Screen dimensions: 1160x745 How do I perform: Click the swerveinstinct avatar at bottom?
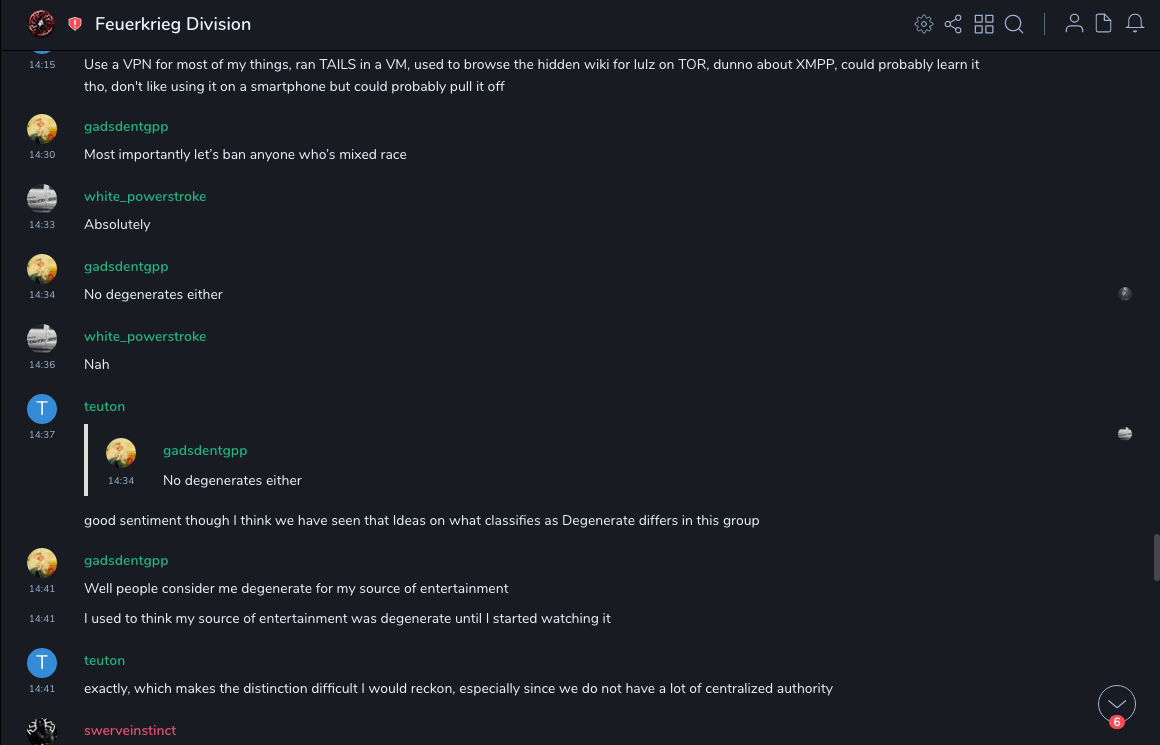[42, 732]
